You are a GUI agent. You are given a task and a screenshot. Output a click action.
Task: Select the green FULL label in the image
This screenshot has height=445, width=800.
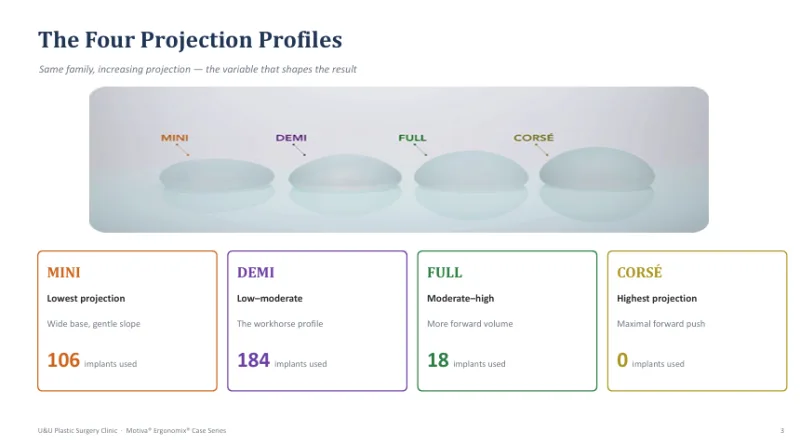412,138
